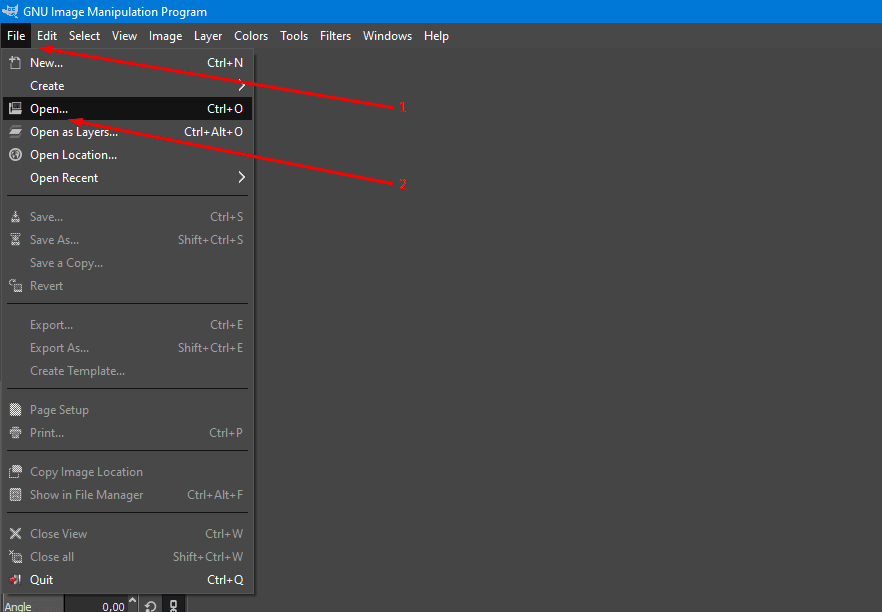
Task: Choose Open Location... entry
Action: (x=127, y=155)
